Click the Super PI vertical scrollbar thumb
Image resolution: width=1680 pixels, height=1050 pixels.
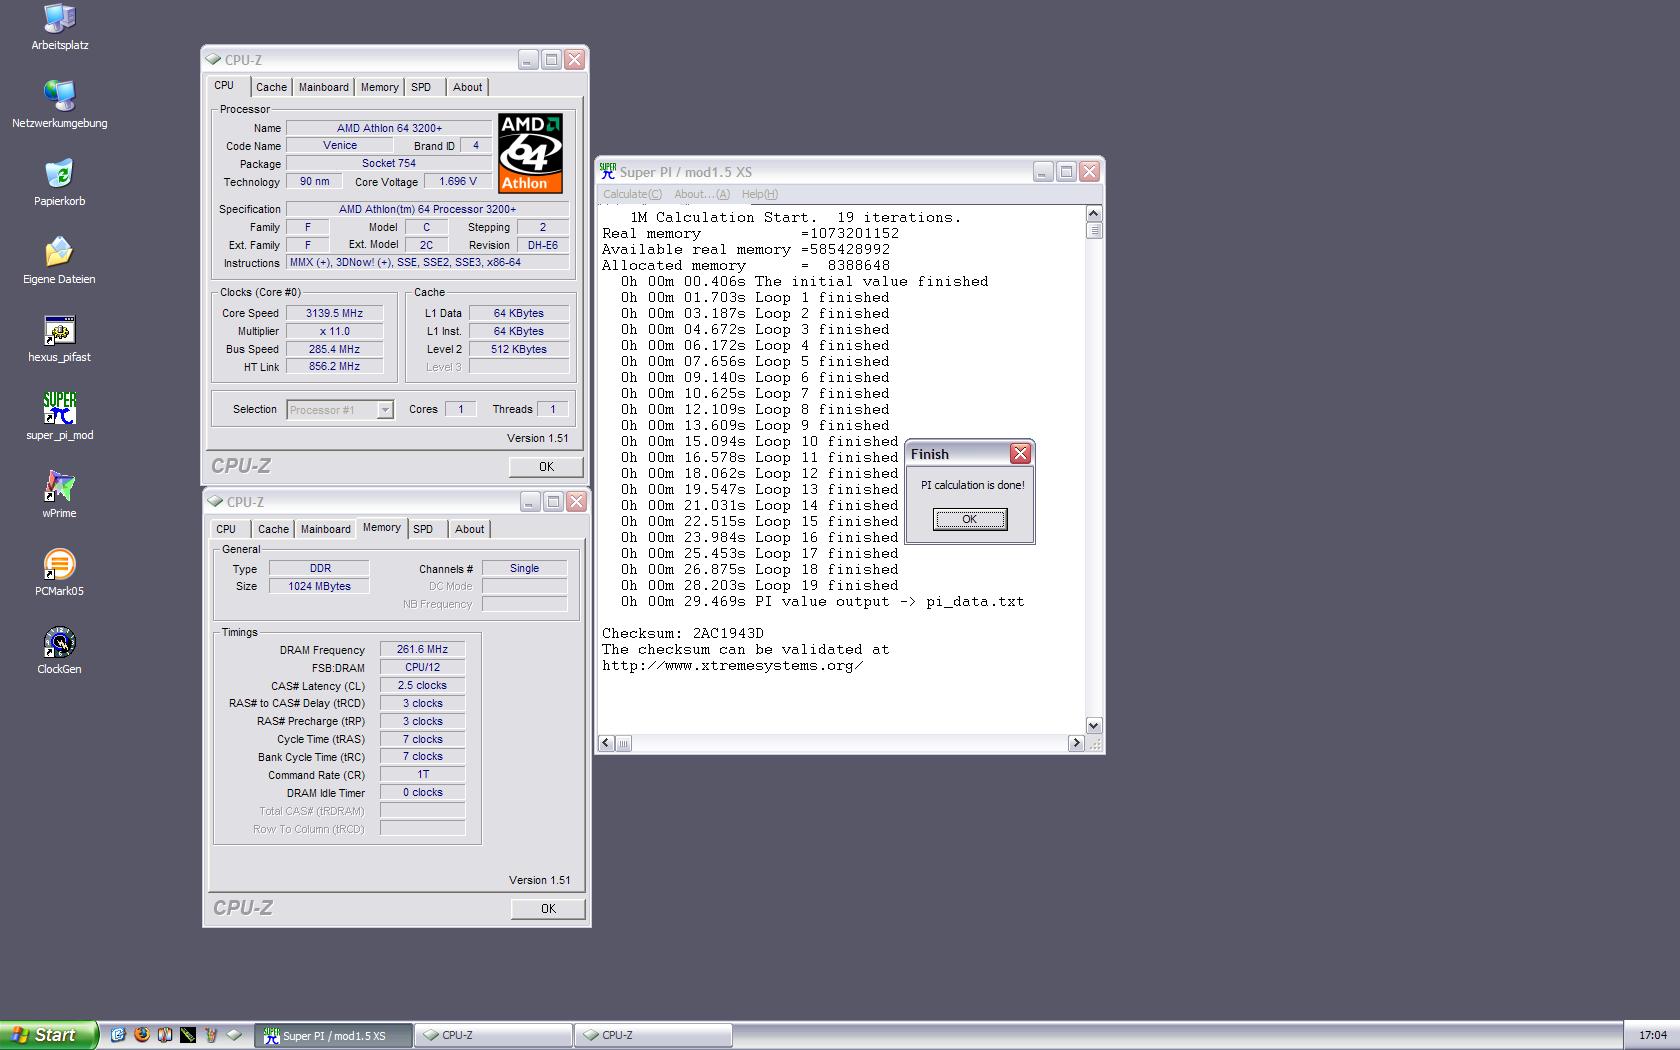click(1094, 230)
